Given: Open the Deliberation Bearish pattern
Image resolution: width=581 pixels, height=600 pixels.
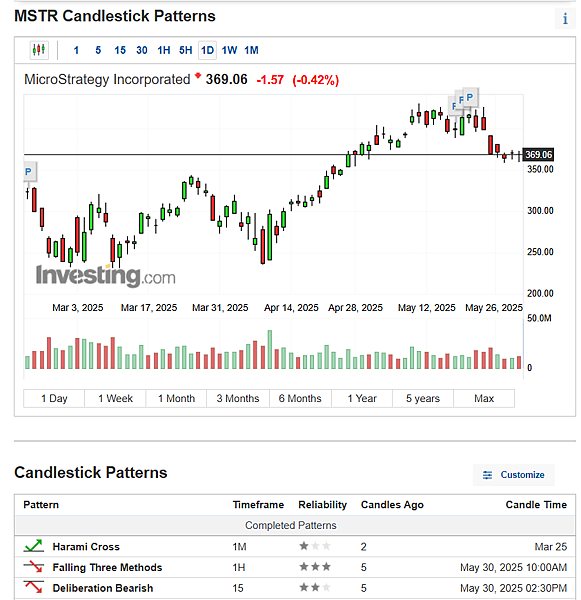Looking at the screenshot, I should pos(103,588).
